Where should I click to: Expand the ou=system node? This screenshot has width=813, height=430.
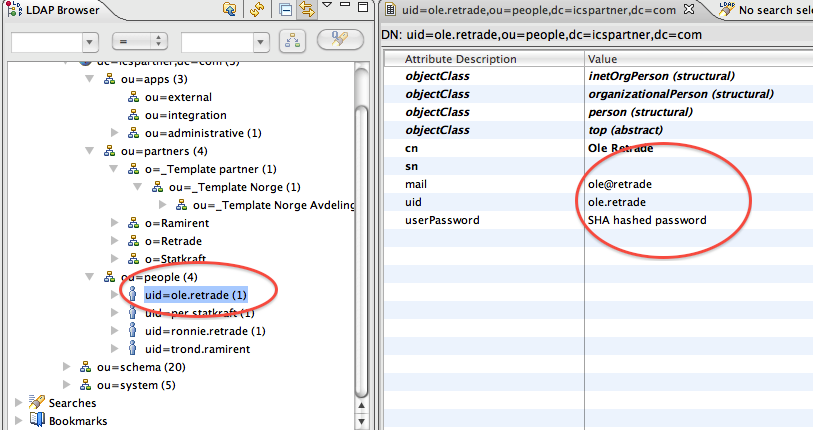tap(66, 384)
